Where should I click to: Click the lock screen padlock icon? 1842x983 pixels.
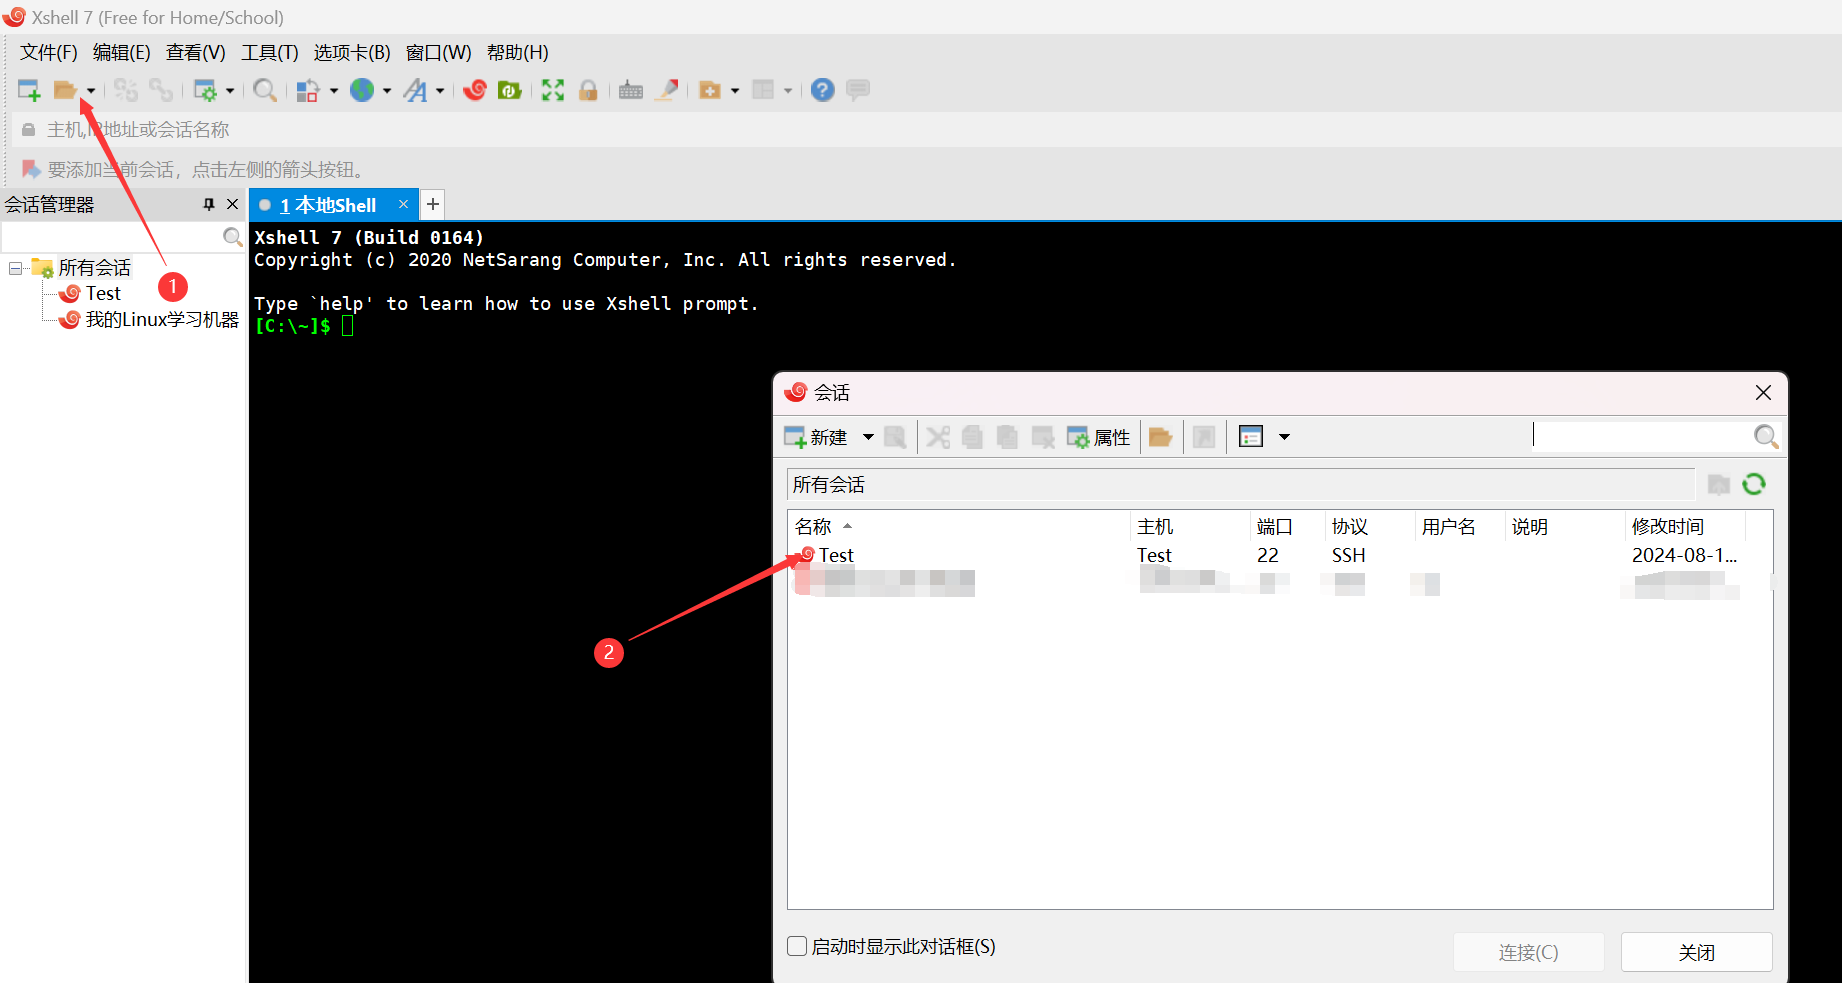click(x=588, y=90)
